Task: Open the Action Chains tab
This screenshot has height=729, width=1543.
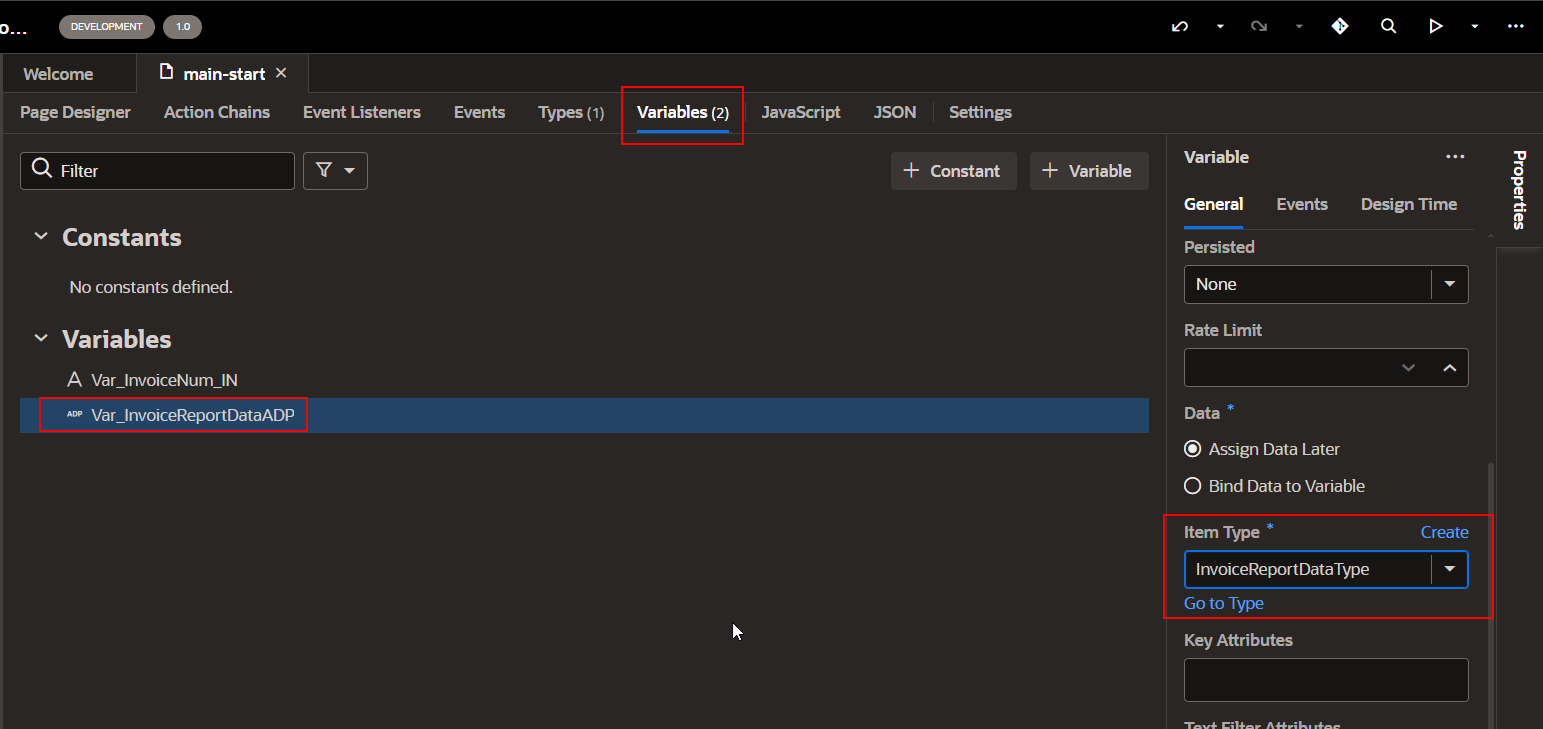Action: coord(217,112)
